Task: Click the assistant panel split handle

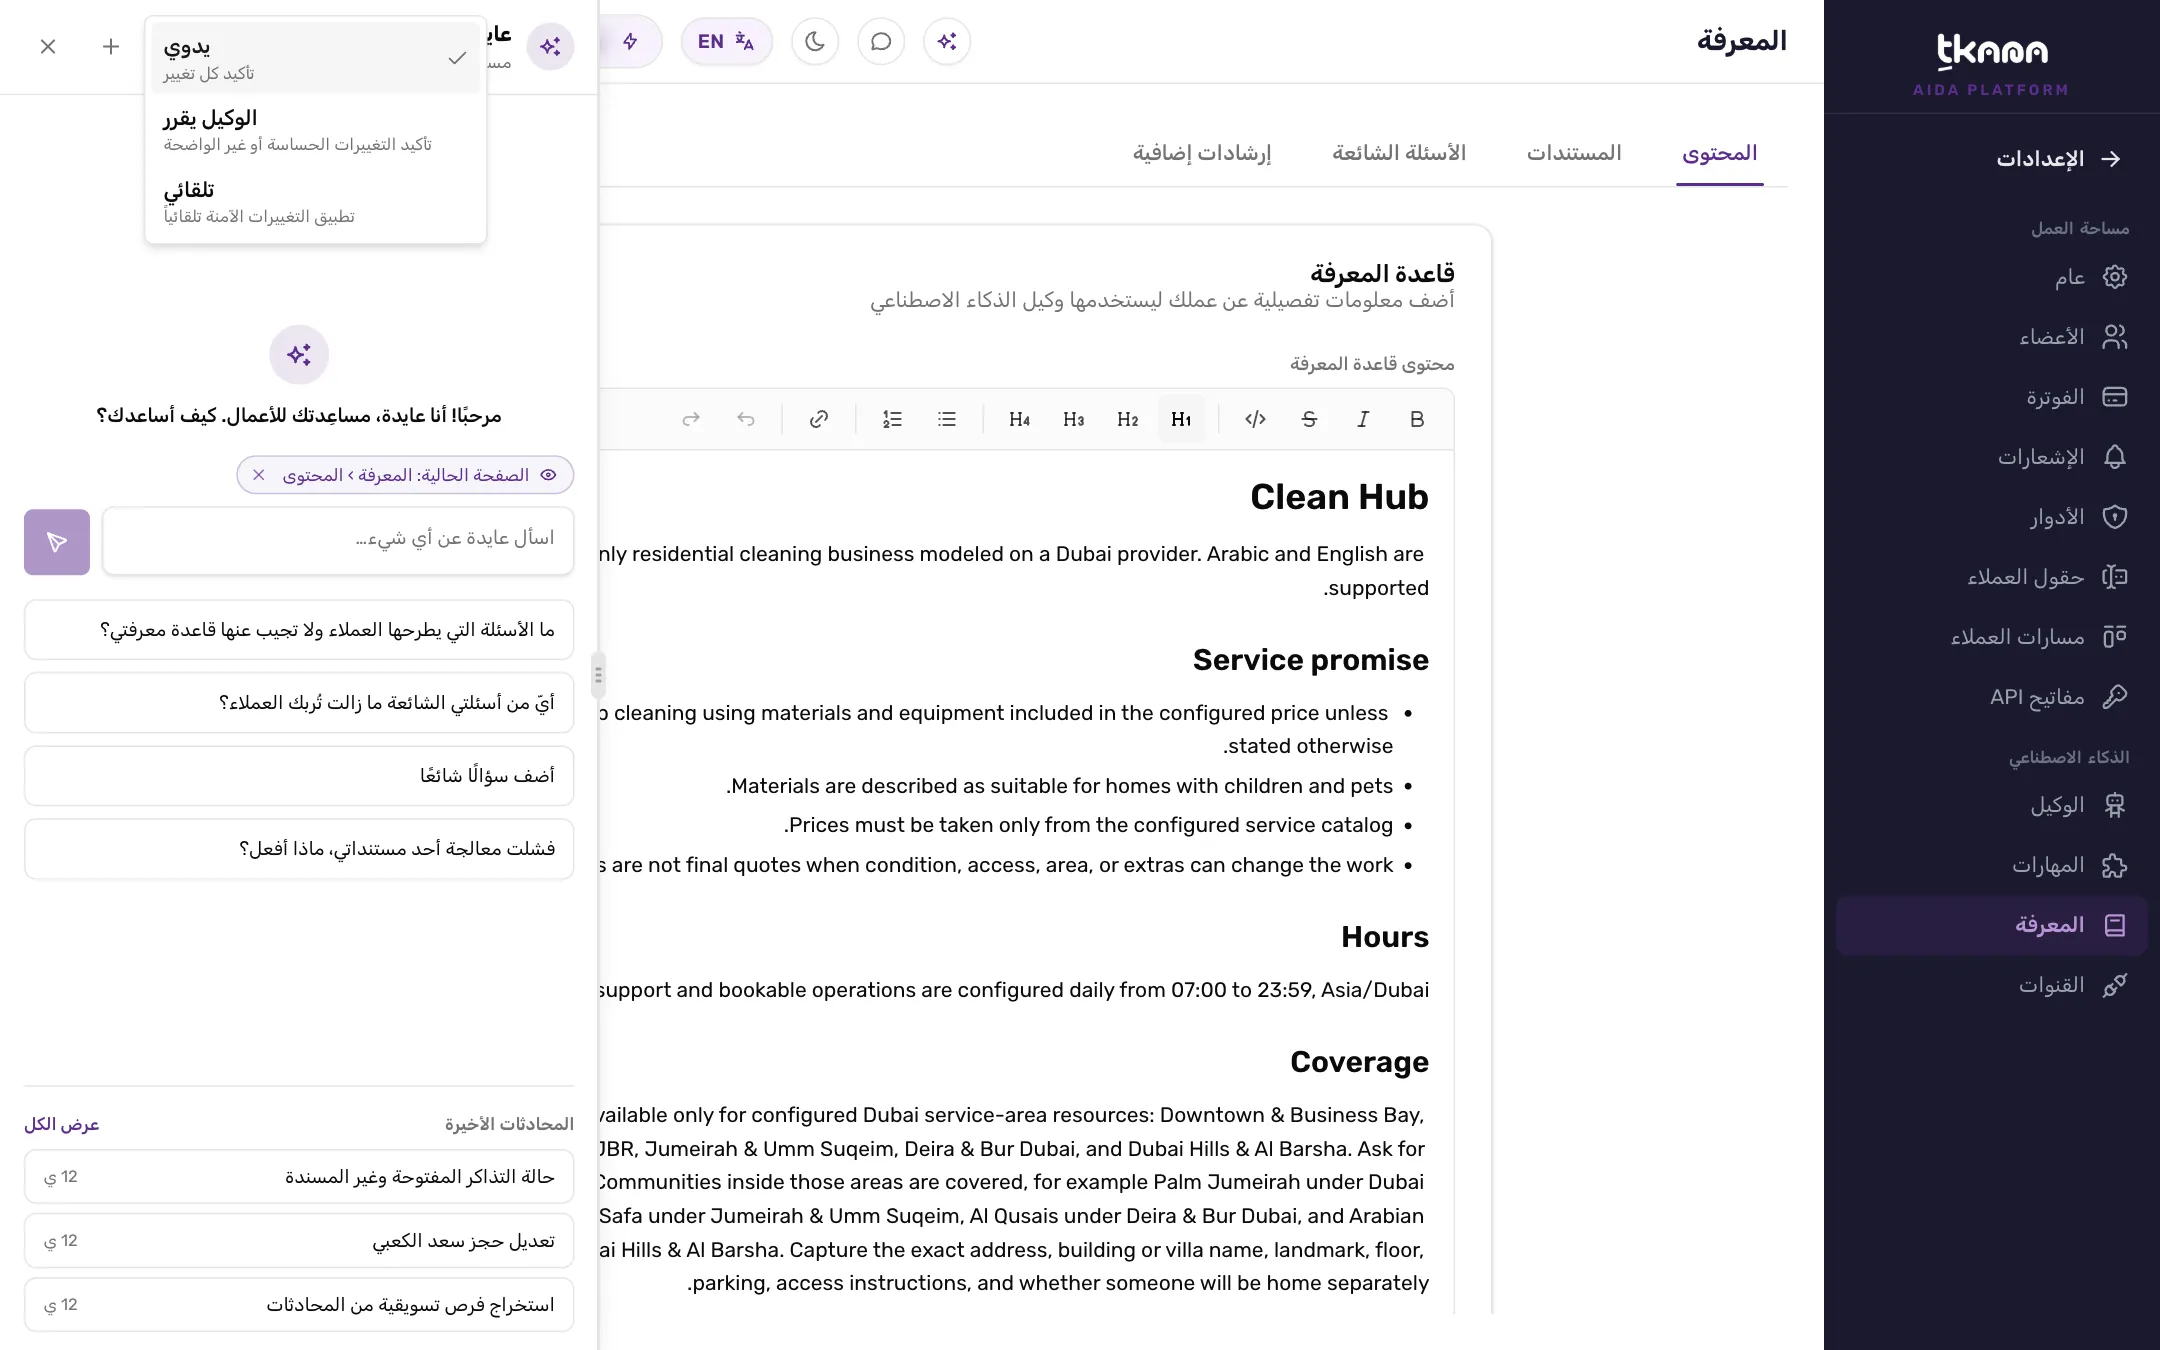Action: 598,675
